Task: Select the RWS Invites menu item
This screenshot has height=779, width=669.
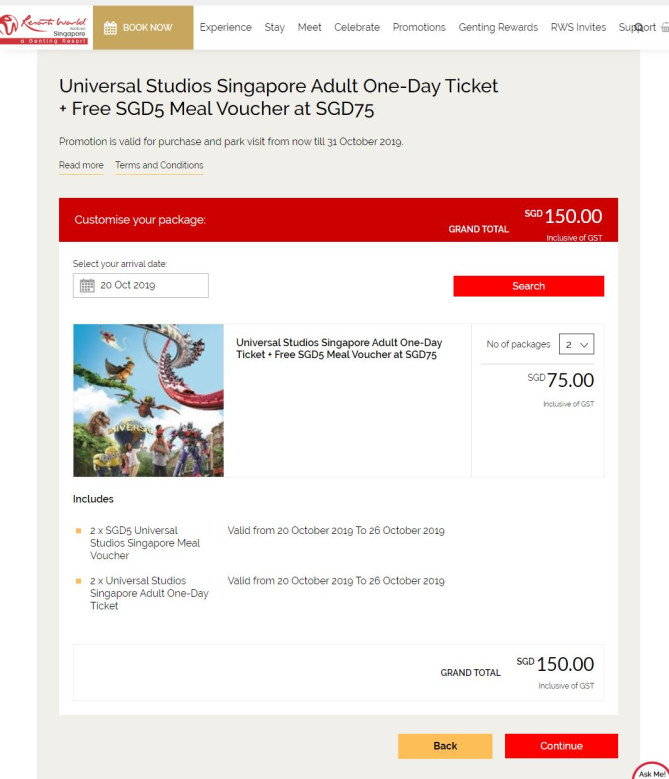Action: (x=578, y=28)
